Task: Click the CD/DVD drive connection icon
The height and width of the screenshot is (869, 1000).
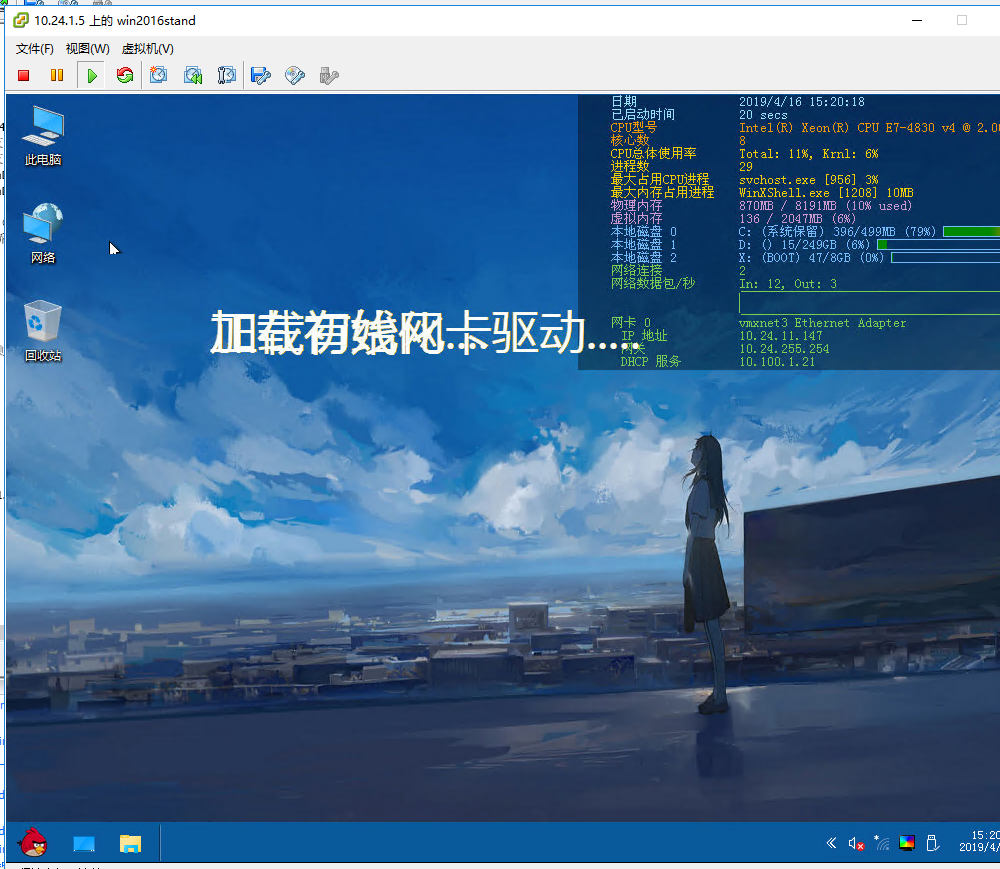Action: 295,75
